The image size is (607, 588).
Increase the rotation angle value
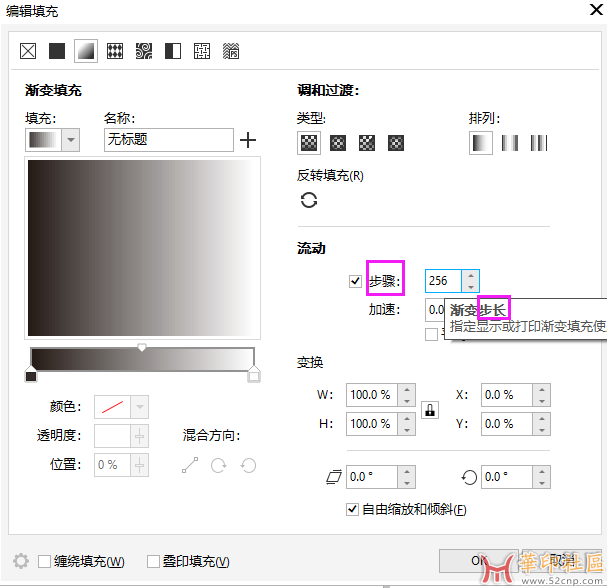tap(542, 471)
